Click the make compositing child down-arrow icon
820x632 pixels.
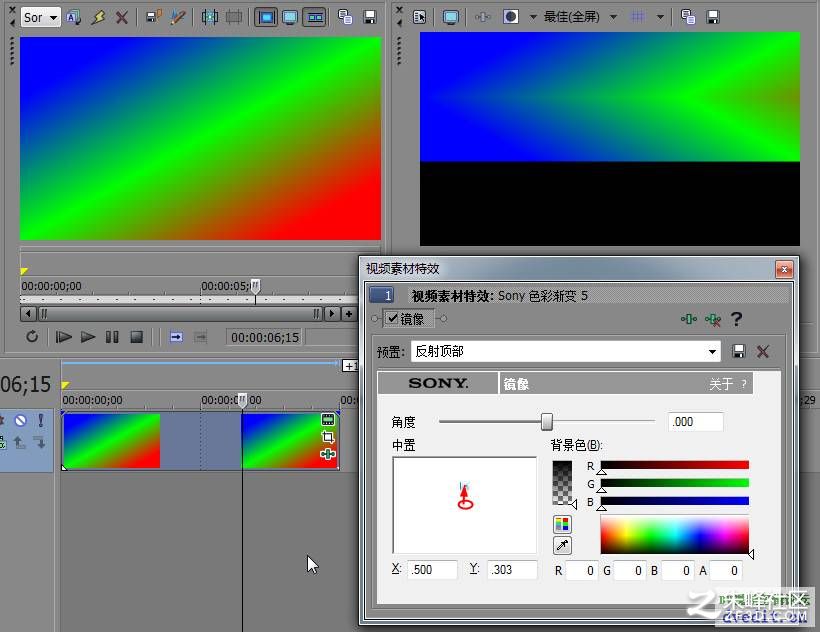[x=40, y=443]
